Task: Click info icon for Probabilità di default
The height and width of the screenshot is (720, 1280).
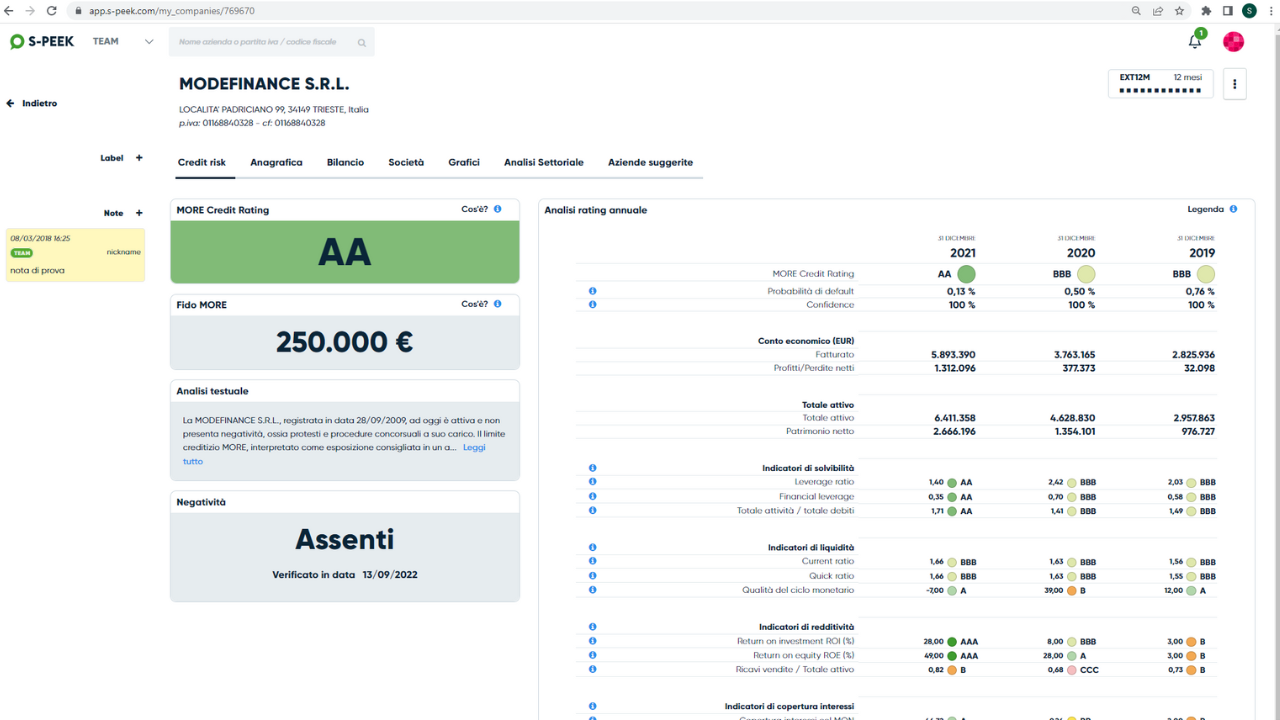Action: click(593, 291)
